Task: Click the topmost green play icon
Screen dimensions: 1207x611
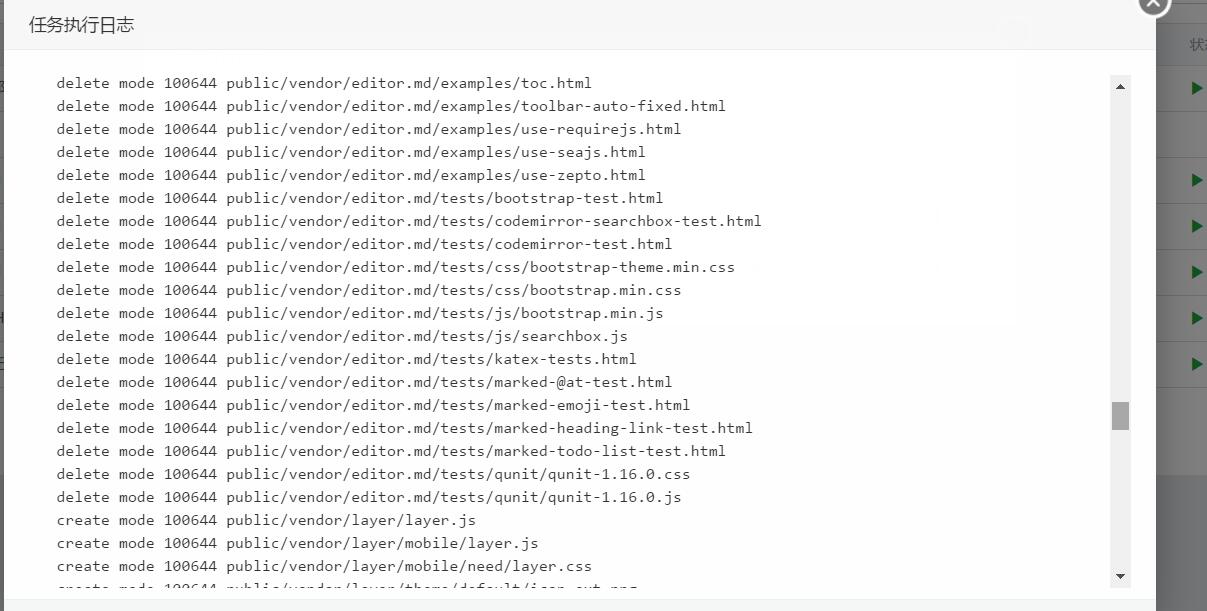Action: point(1196,88)
